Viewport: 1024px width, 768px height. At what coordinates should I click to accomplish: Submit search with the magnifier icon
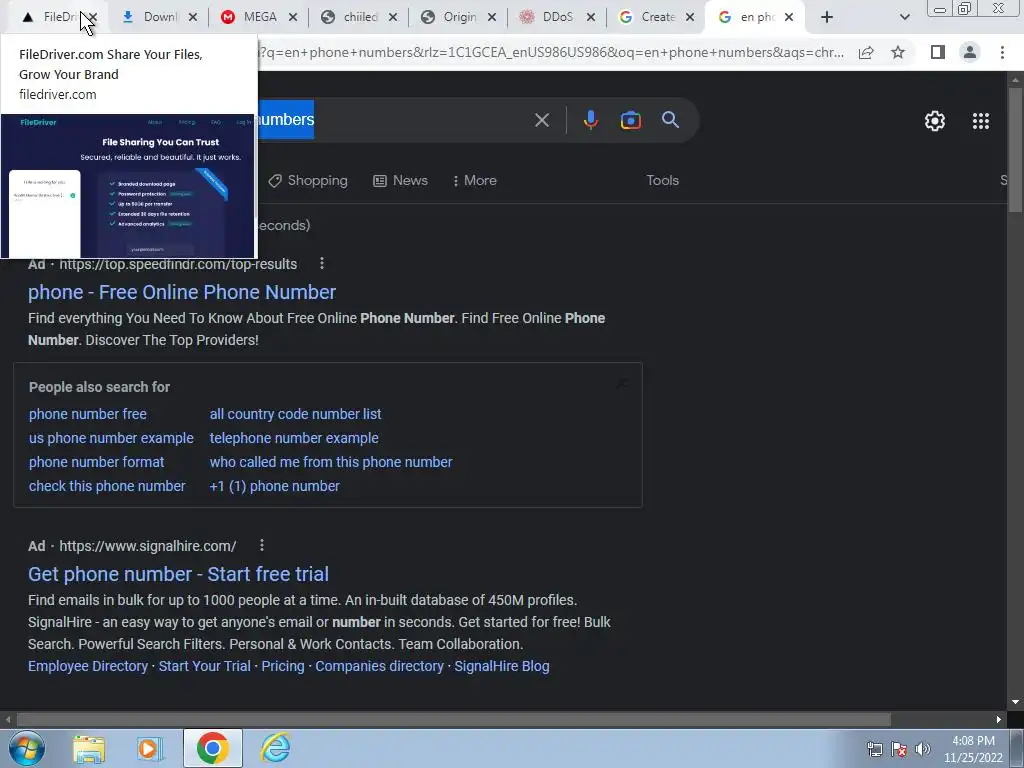click(x=670, y=120)
